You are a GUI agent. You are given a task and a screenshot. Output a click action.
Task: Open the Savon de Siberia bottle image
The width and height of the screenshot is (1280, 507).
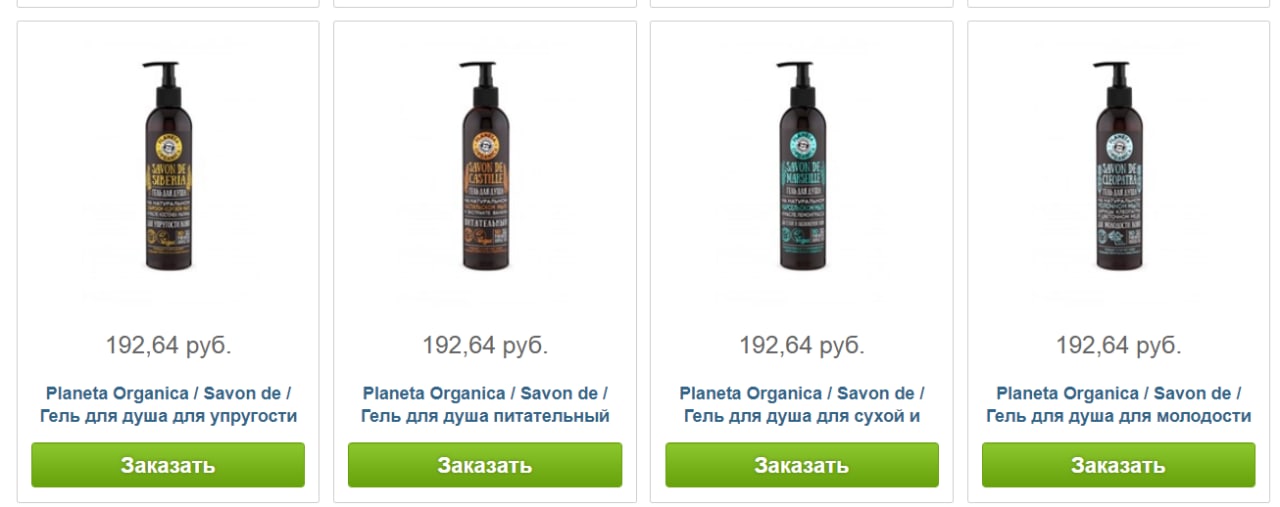[x=168, y=166]
